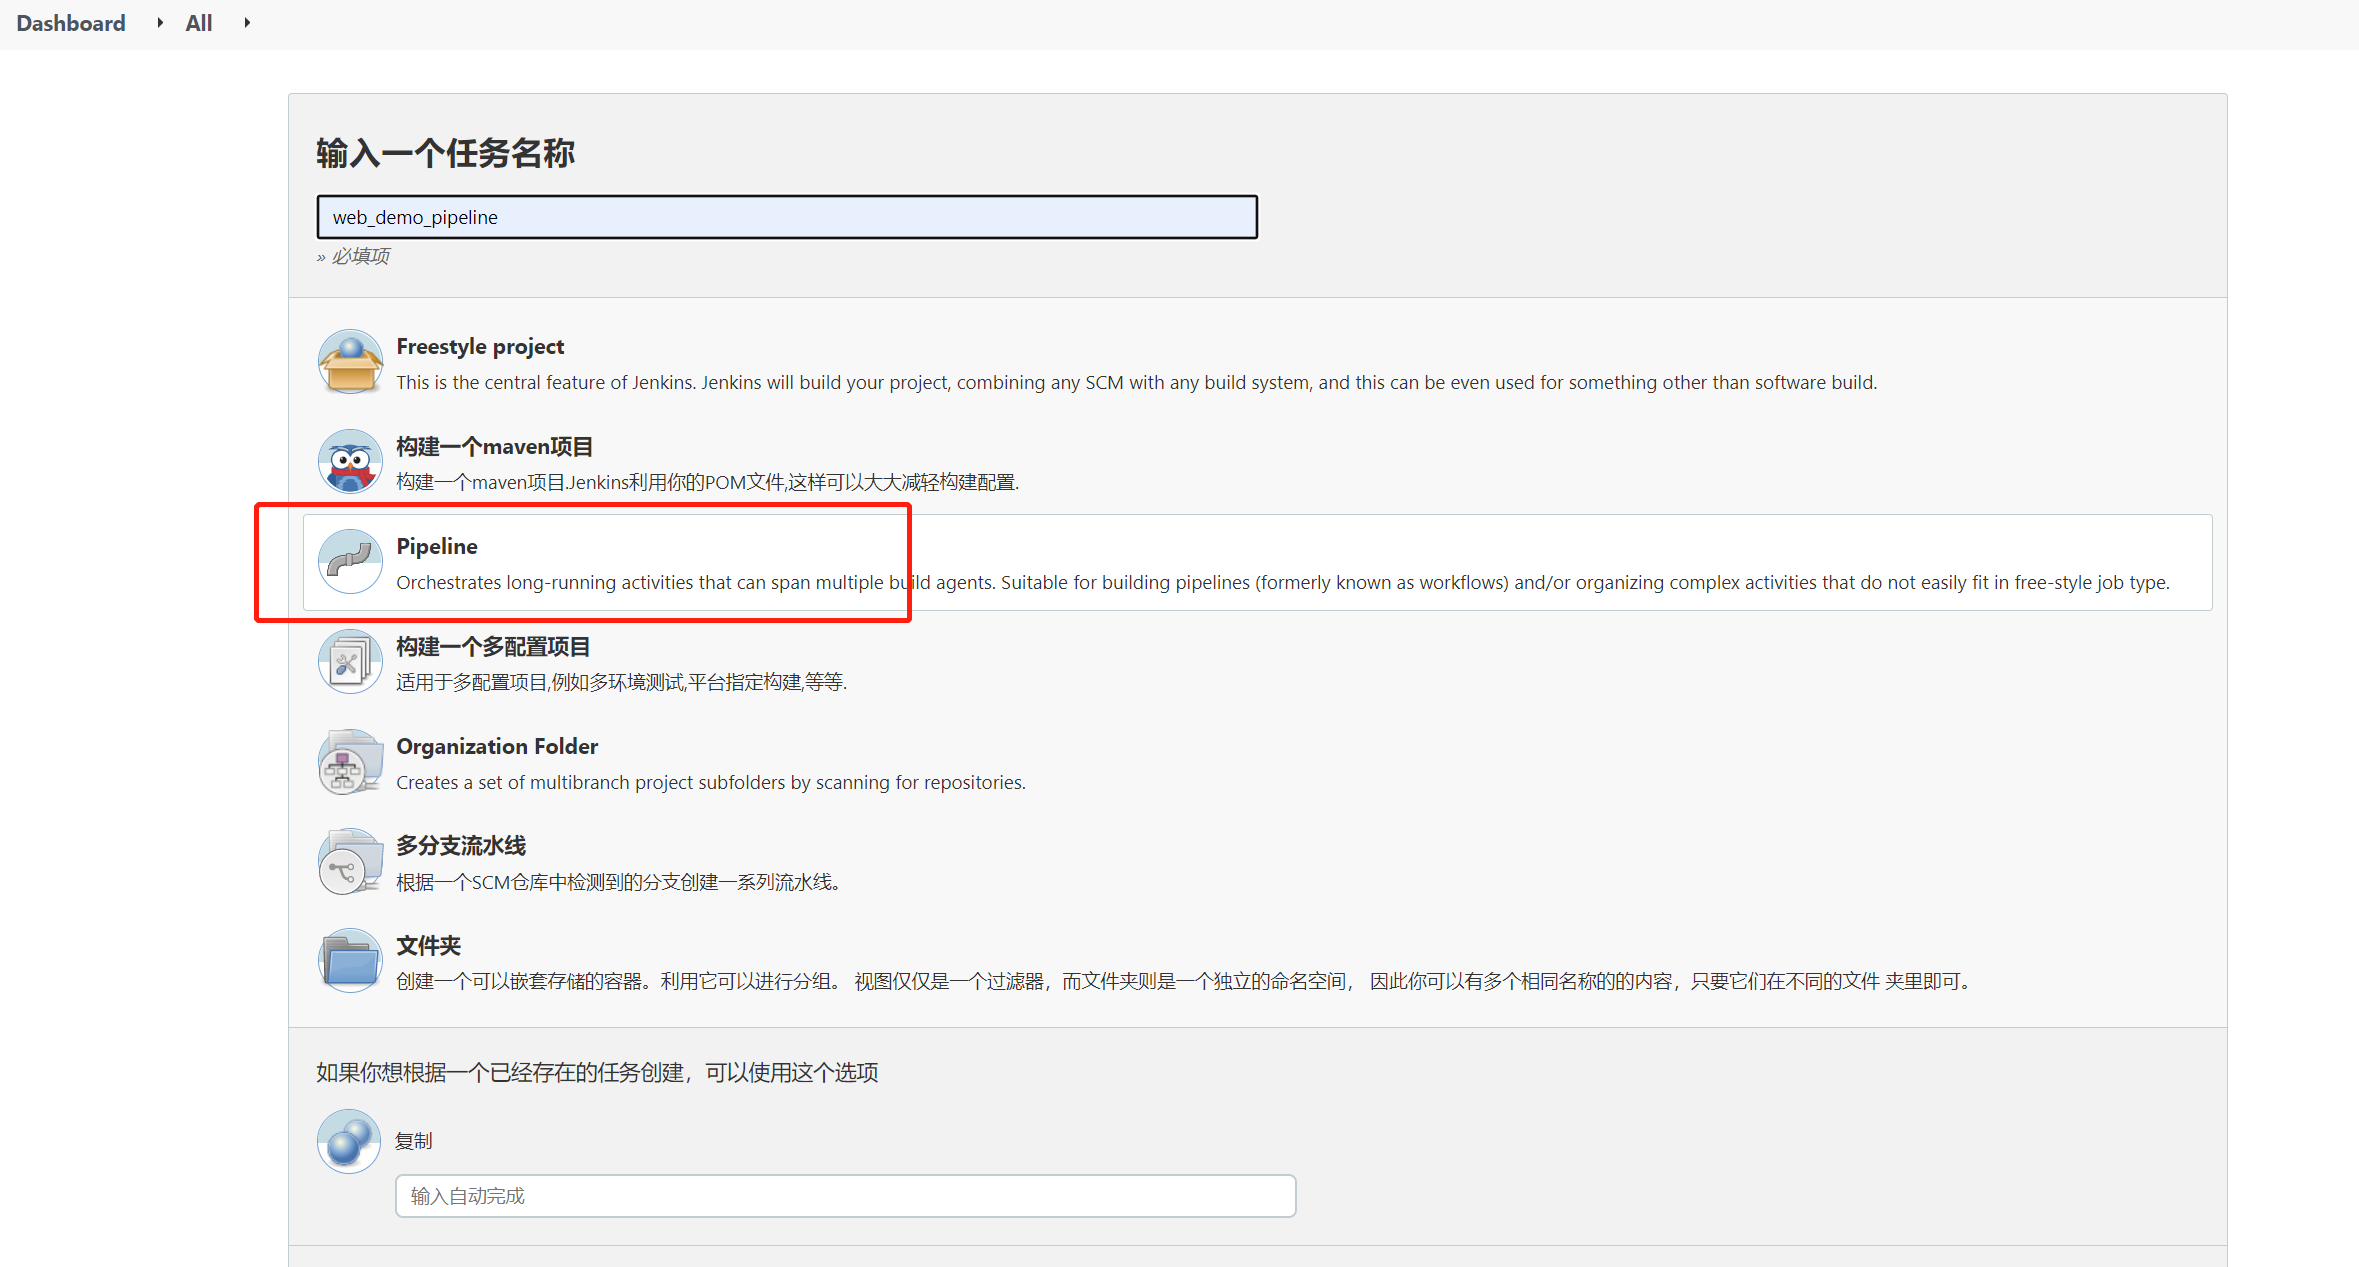Click the multi-configuration description 适用于多配置项目
The image size is (2359, 1267).
(622, 683)
